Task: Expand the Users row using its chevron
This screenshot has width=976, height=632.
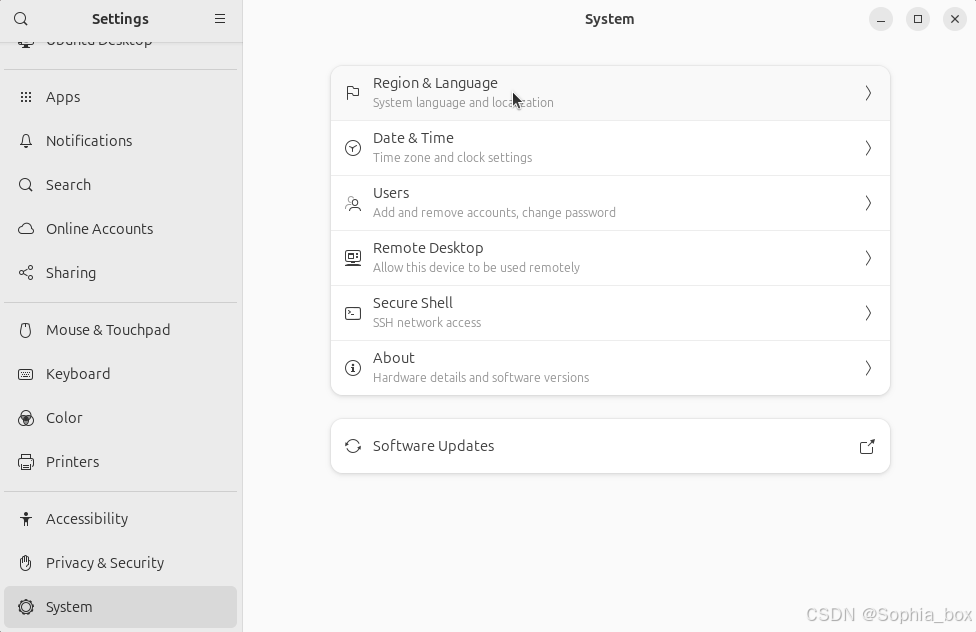Action: coord(867,203)
